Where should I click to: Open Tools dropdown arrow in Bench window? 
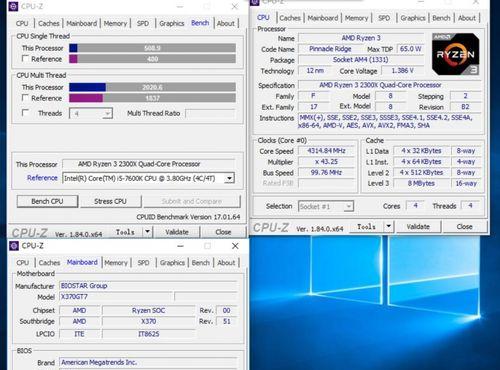pyautogui.click(x=147, y=232)
